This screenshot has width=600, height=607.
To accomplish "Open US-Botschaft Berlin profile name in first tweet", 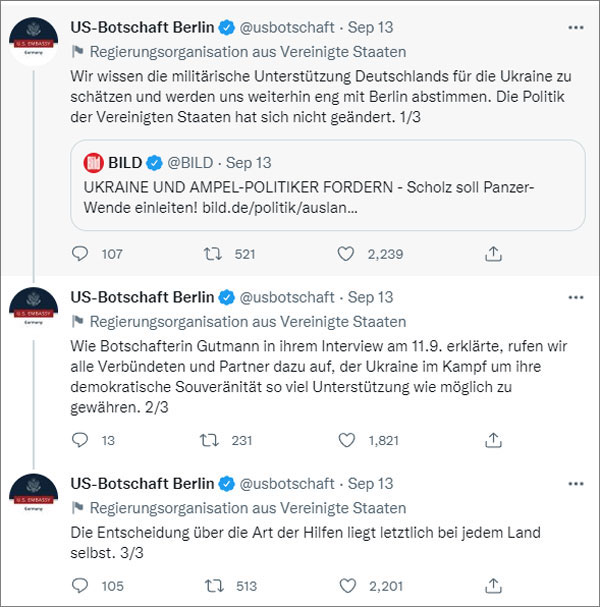I will point(142,26).
